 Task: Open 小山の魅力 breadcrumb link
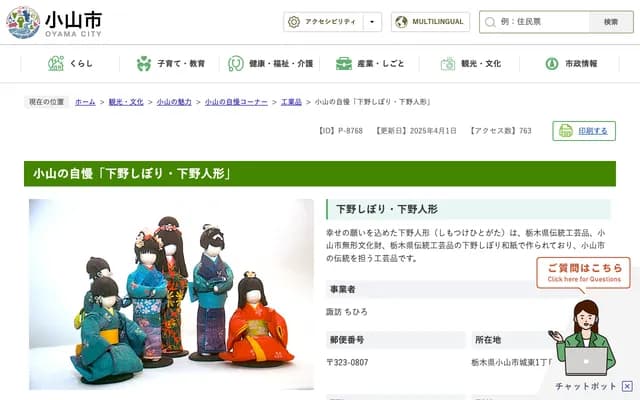174,102
